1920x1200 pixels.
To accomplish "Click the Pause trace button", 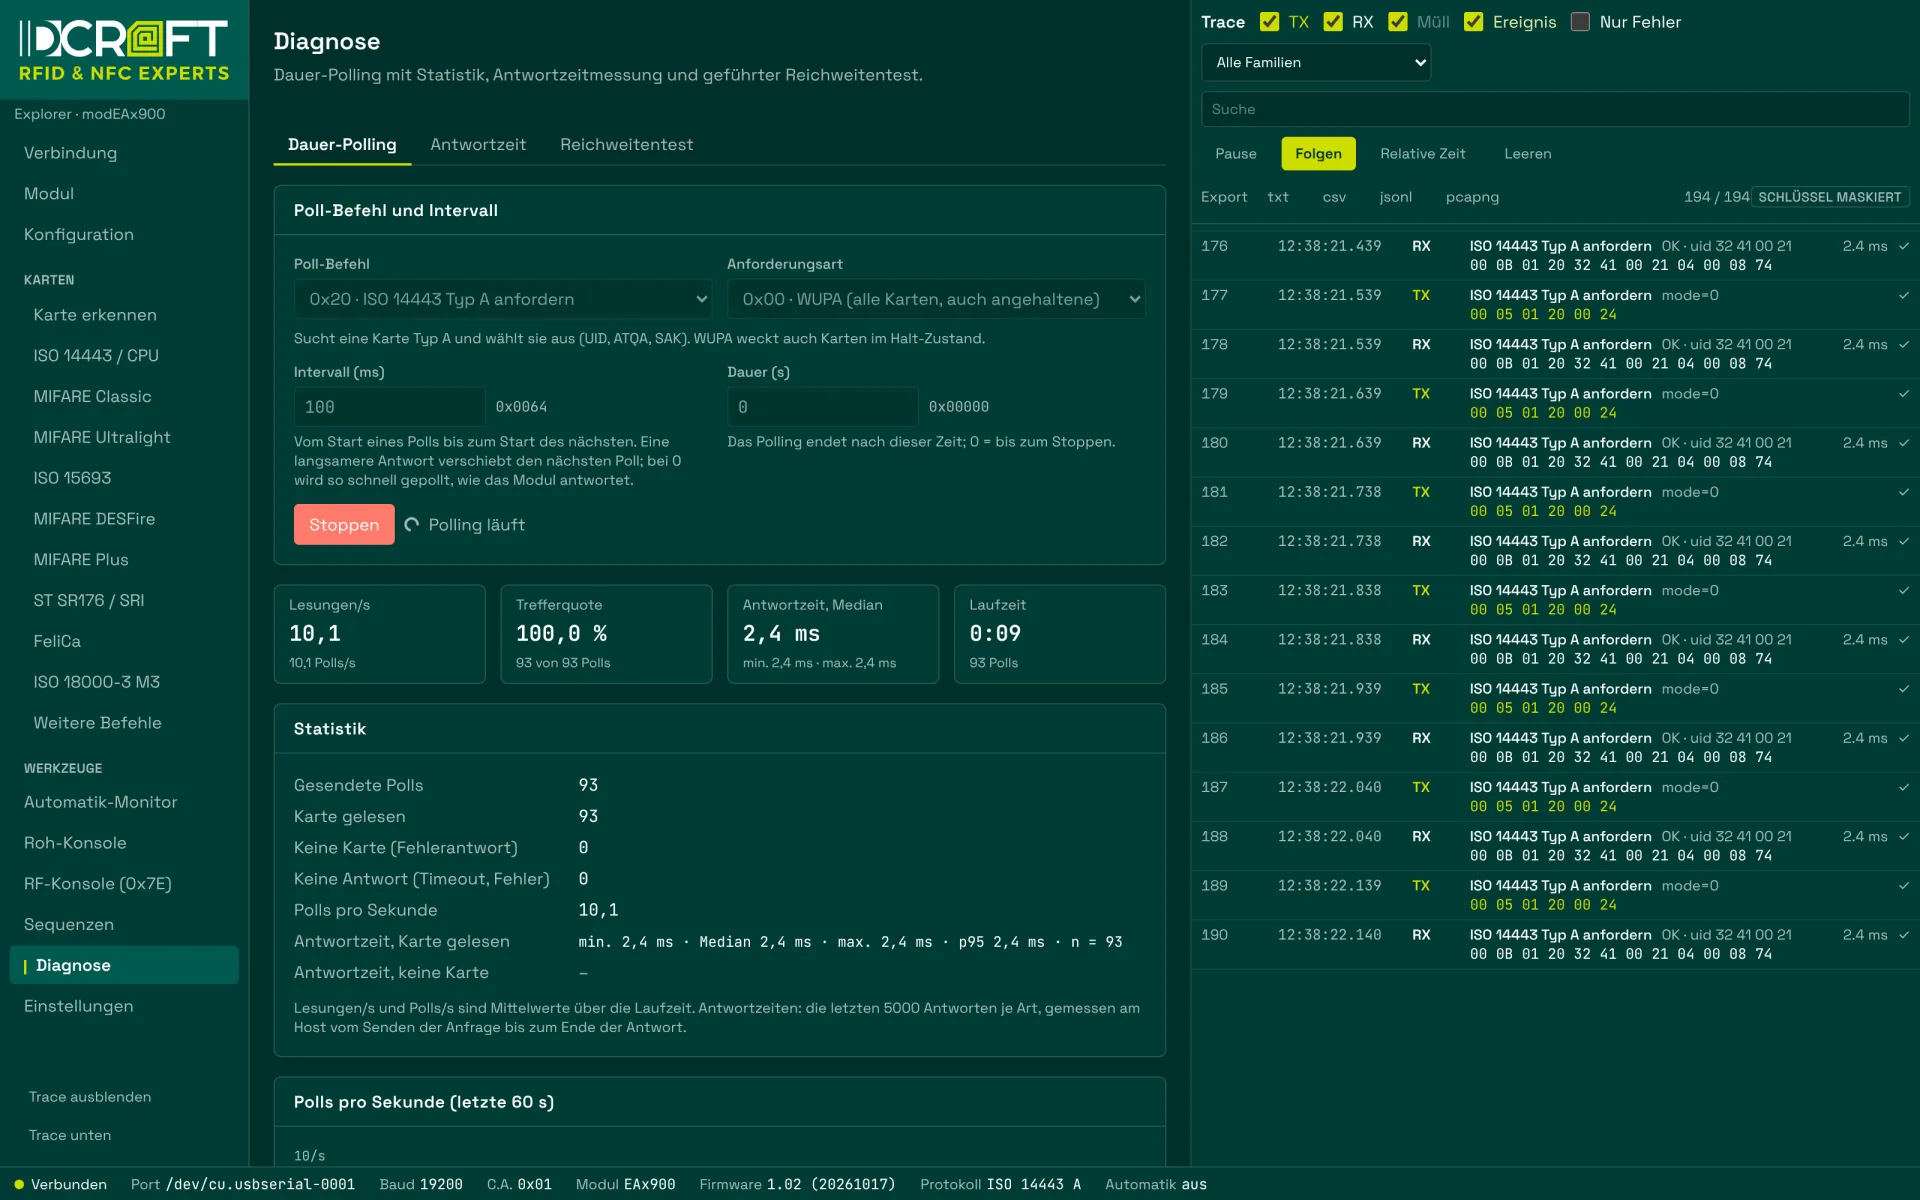I will (1236, 154).
